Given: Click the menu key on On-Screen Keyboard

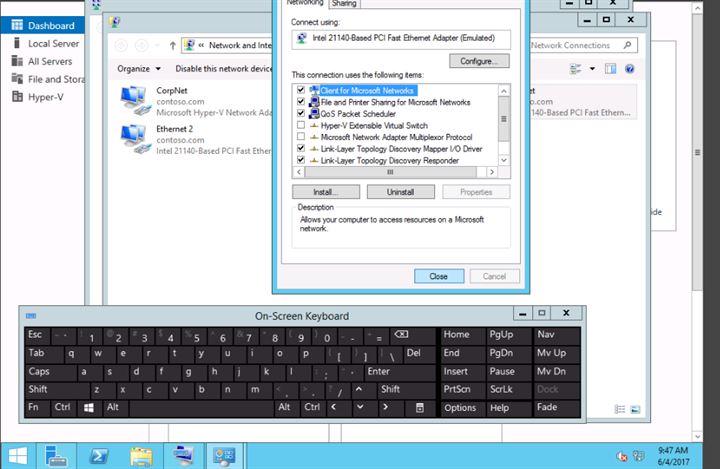Looking at the screenshot, I should click(x=419, y=407).
